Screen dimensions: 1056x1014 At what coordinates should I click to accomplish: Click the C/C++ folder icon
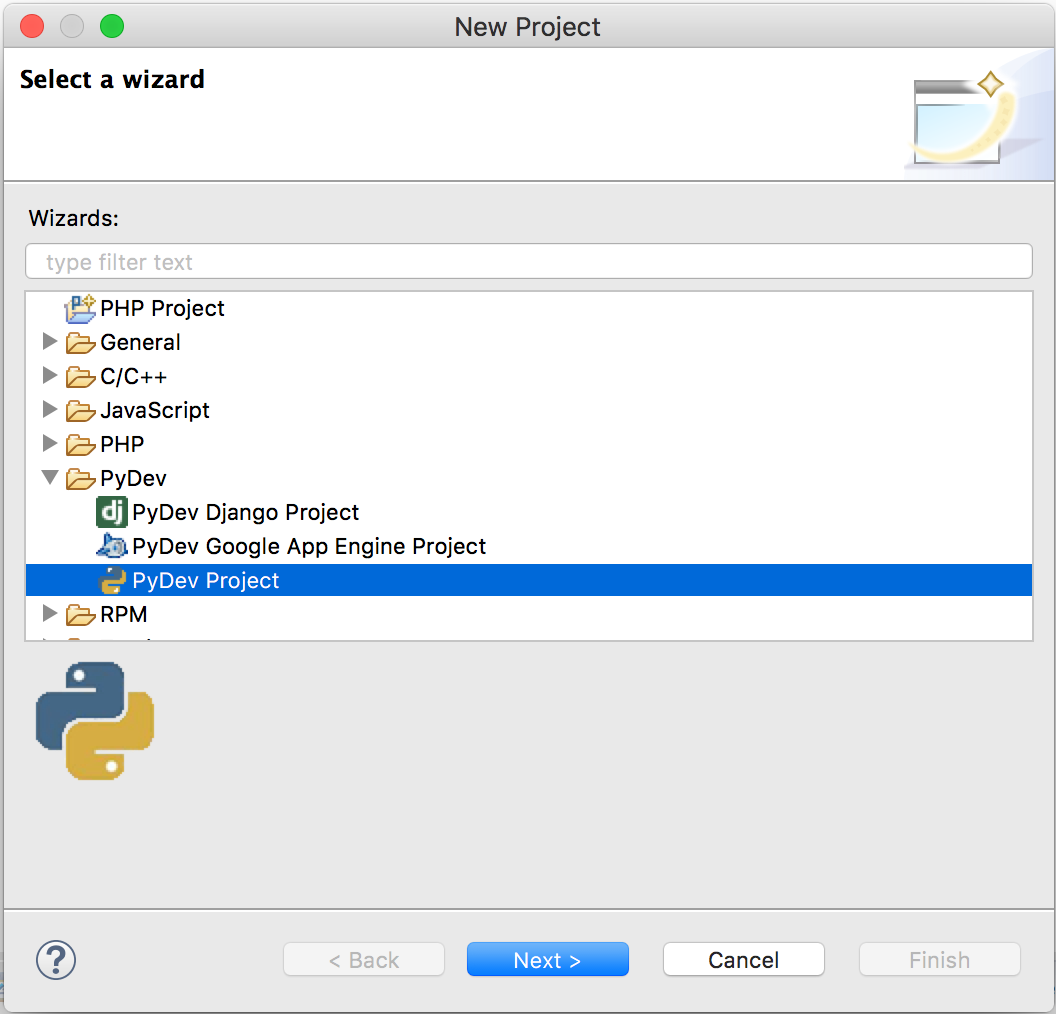pos(80,377)
